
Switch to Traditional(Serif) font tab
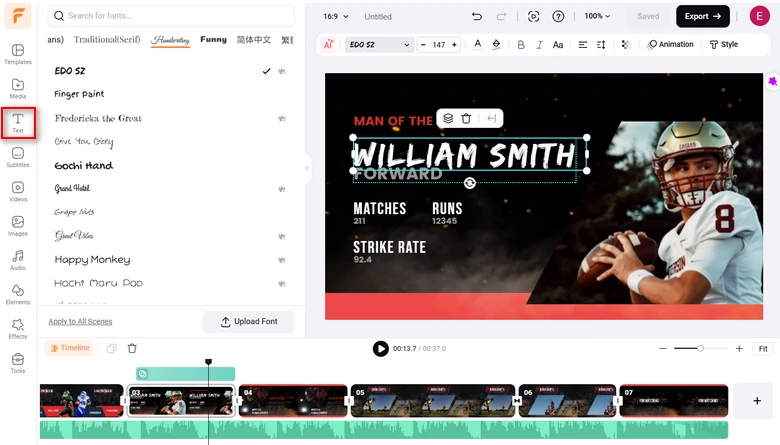click(107, 39)
